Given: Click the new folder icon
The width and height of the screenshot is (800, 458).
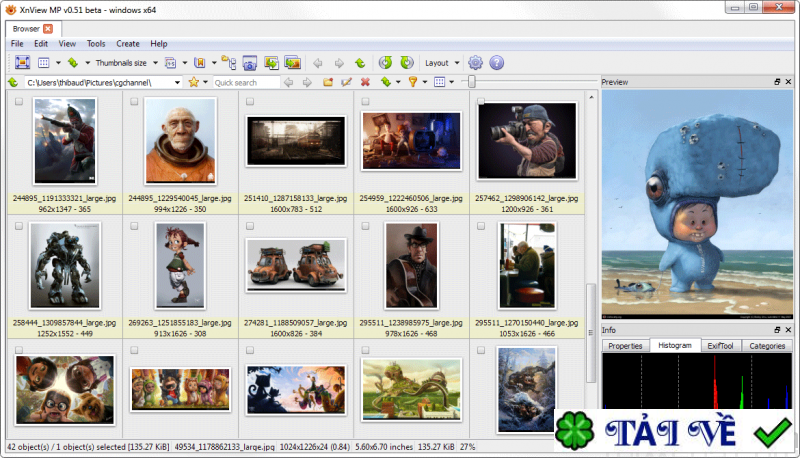Looking at the screenshot, I should 327,82.
